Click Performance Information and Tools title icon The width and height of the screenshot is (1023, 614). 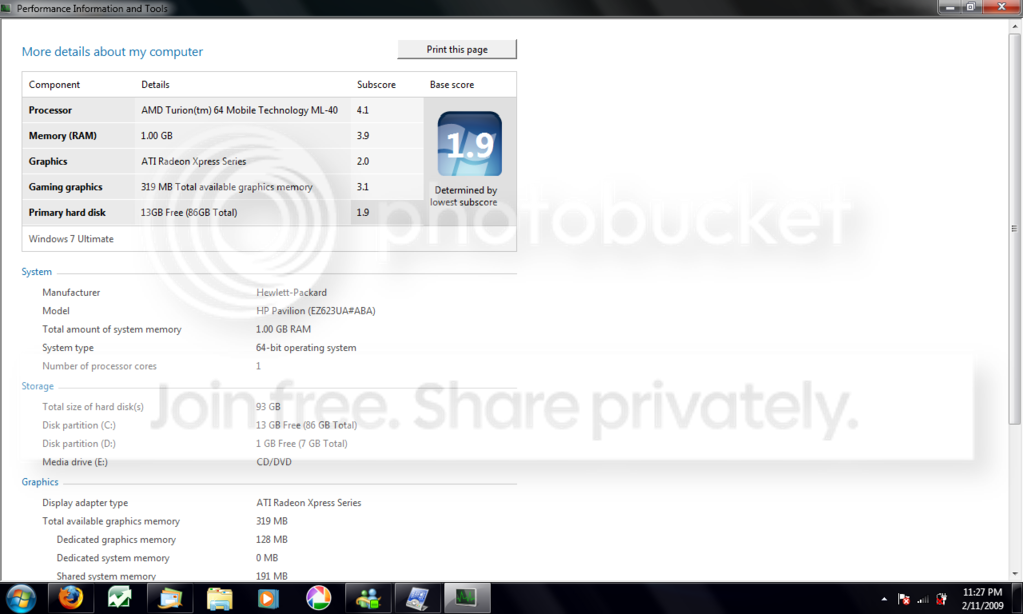click(x=7, y=8)
